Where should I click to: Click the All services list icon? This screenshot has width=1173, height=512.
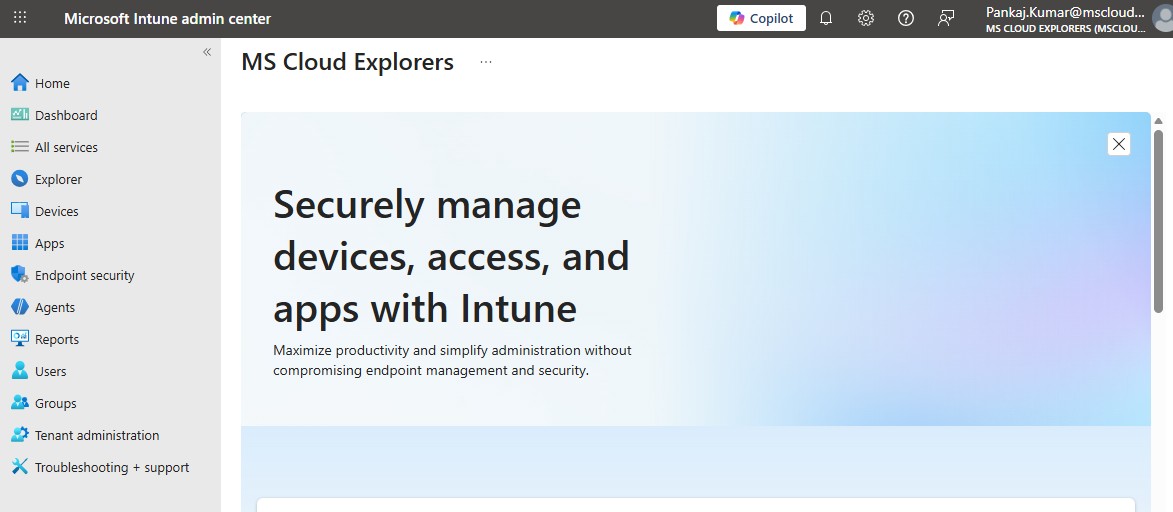click(19, 147)
